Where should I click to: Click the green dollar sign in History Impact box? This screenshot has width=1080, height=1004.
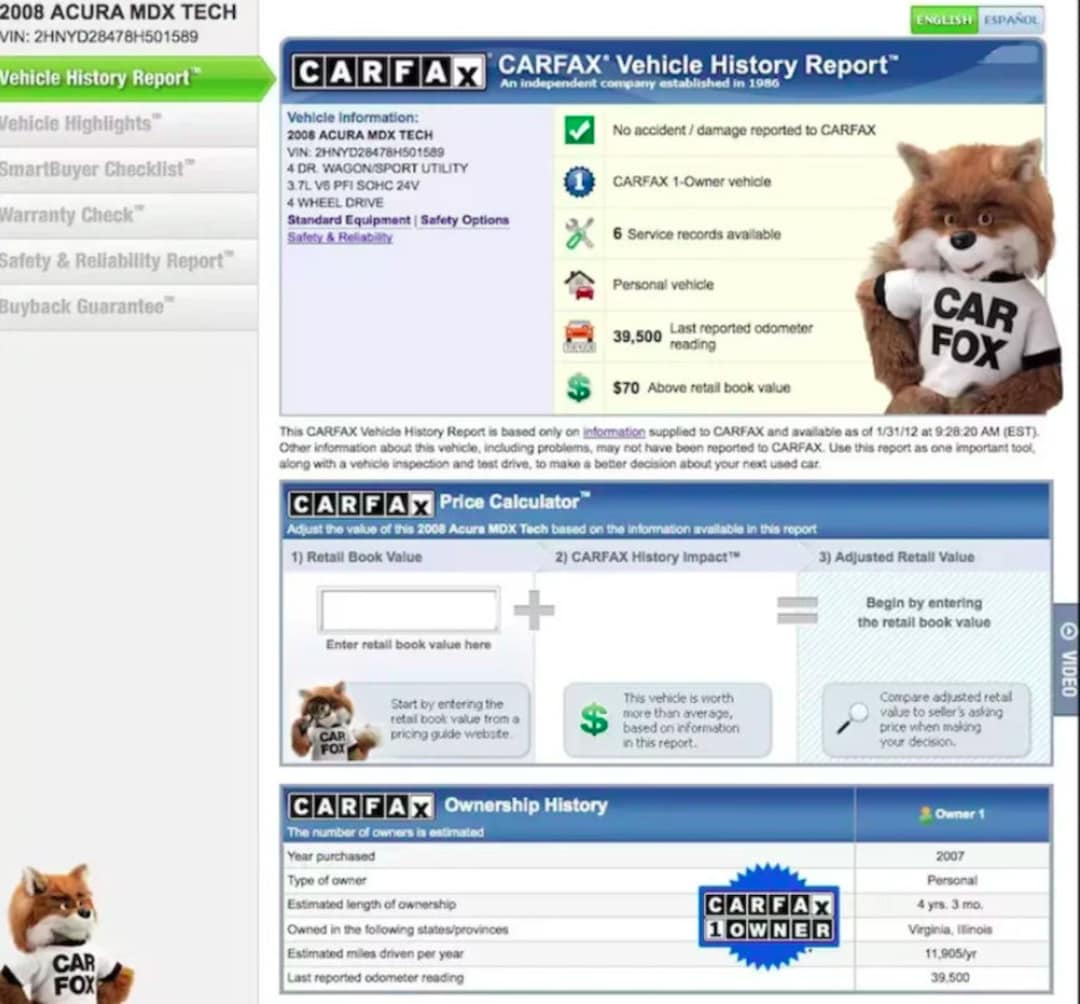(594, 720)
